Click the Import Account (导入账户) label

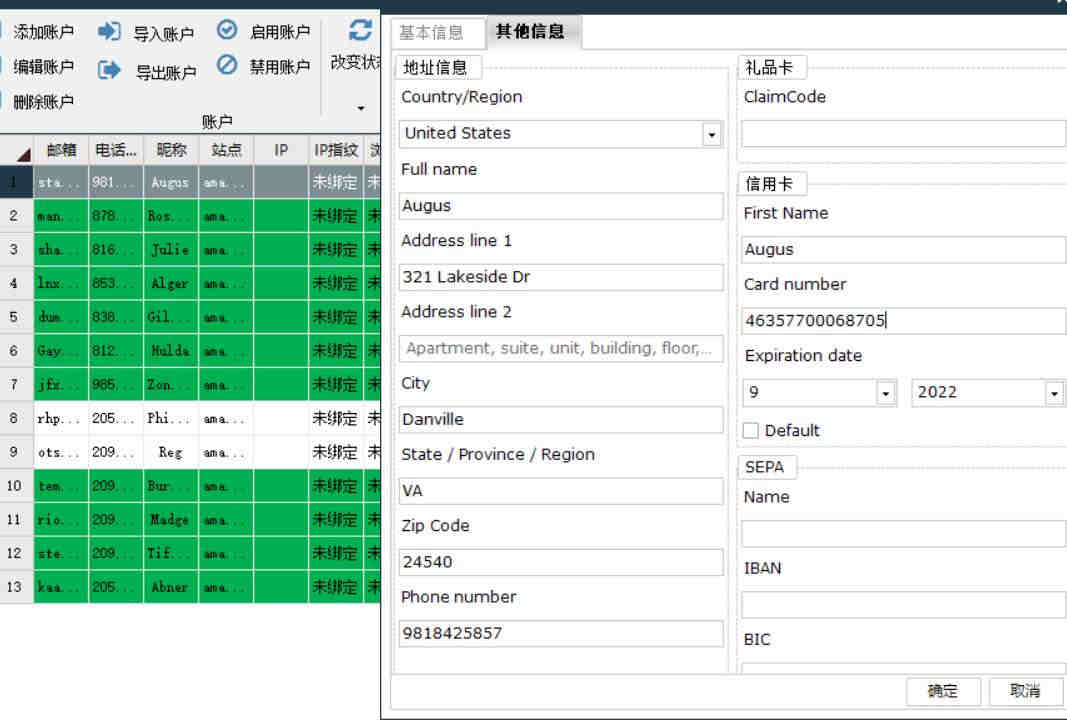coord(163,33)
